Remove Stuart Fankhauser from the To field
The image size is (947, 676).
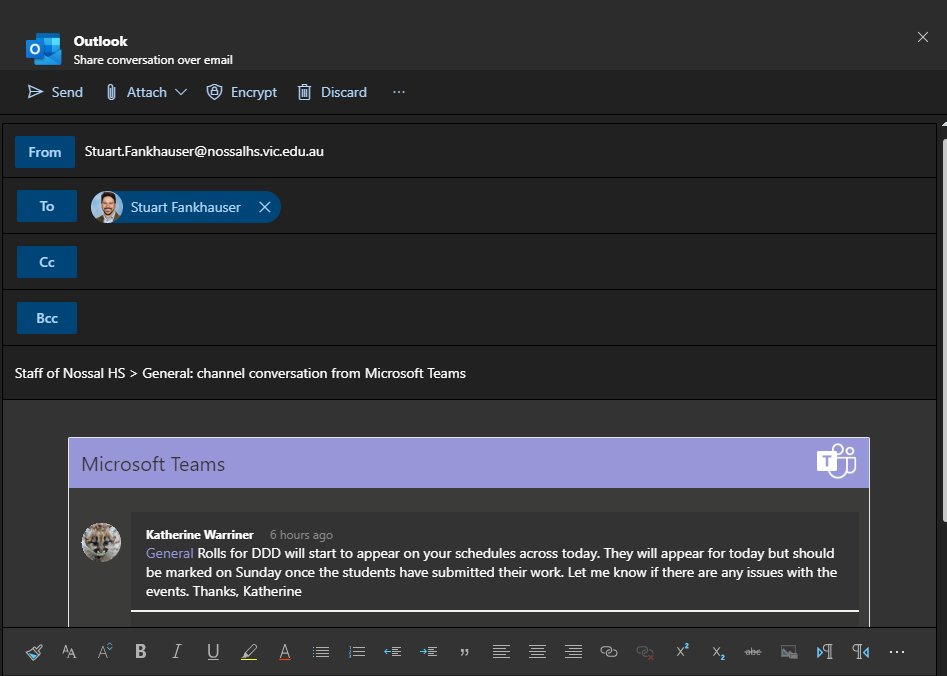coord(265,207)
